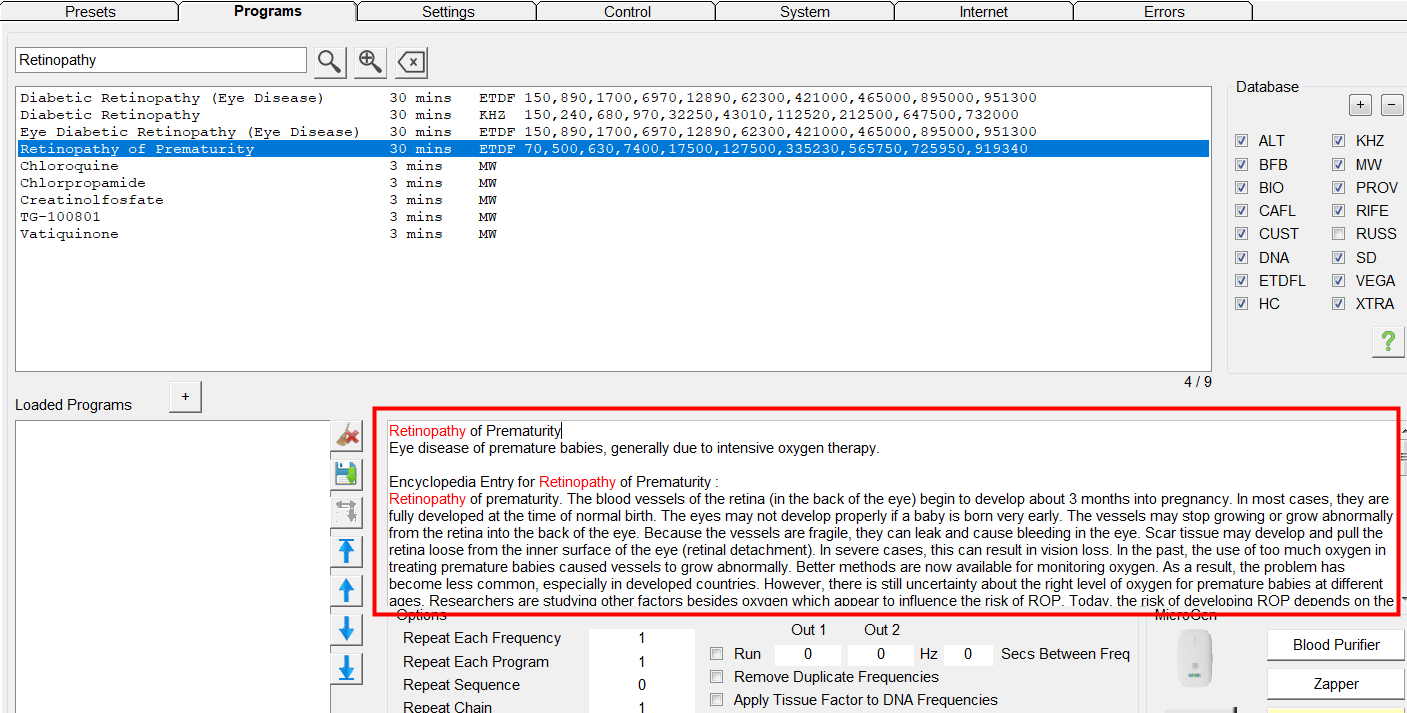
Task: Click the Blood Purifier button
Action: click(x=1336, y=645)
